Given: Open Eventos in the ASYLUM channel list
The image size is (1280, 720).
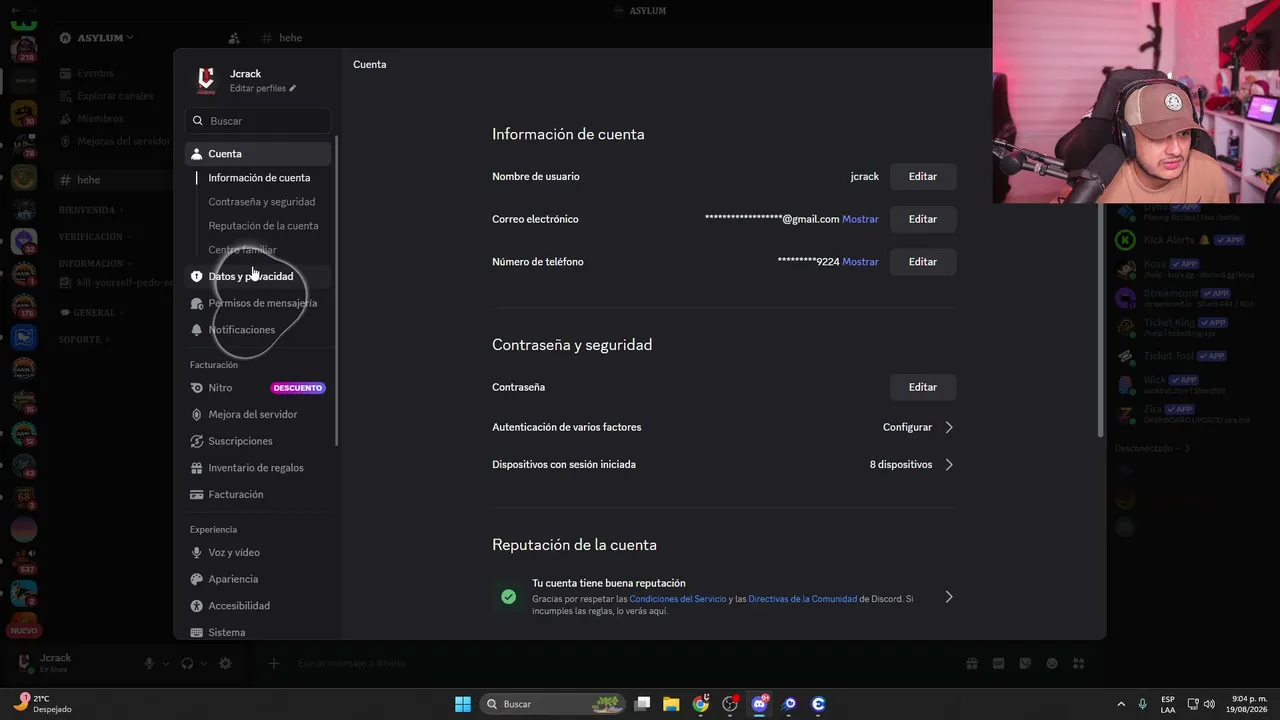Looking at the screenshot, I should pyautogui.click(x=96, y=74).
